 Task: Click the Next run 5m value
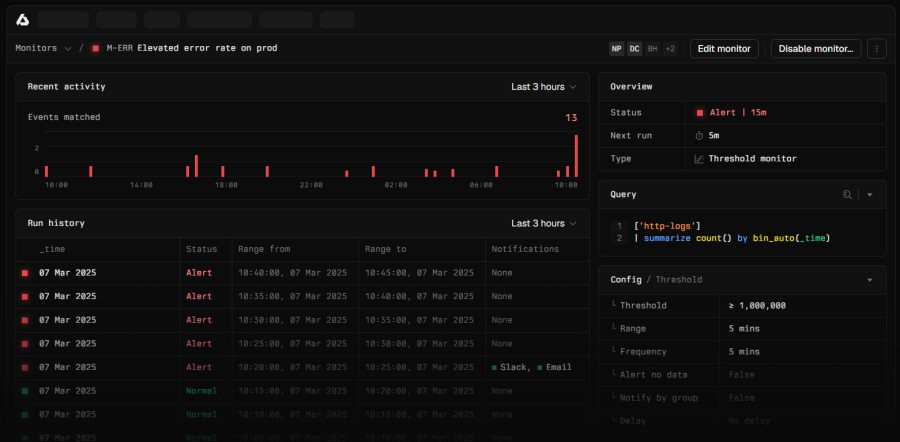[713, 136]
